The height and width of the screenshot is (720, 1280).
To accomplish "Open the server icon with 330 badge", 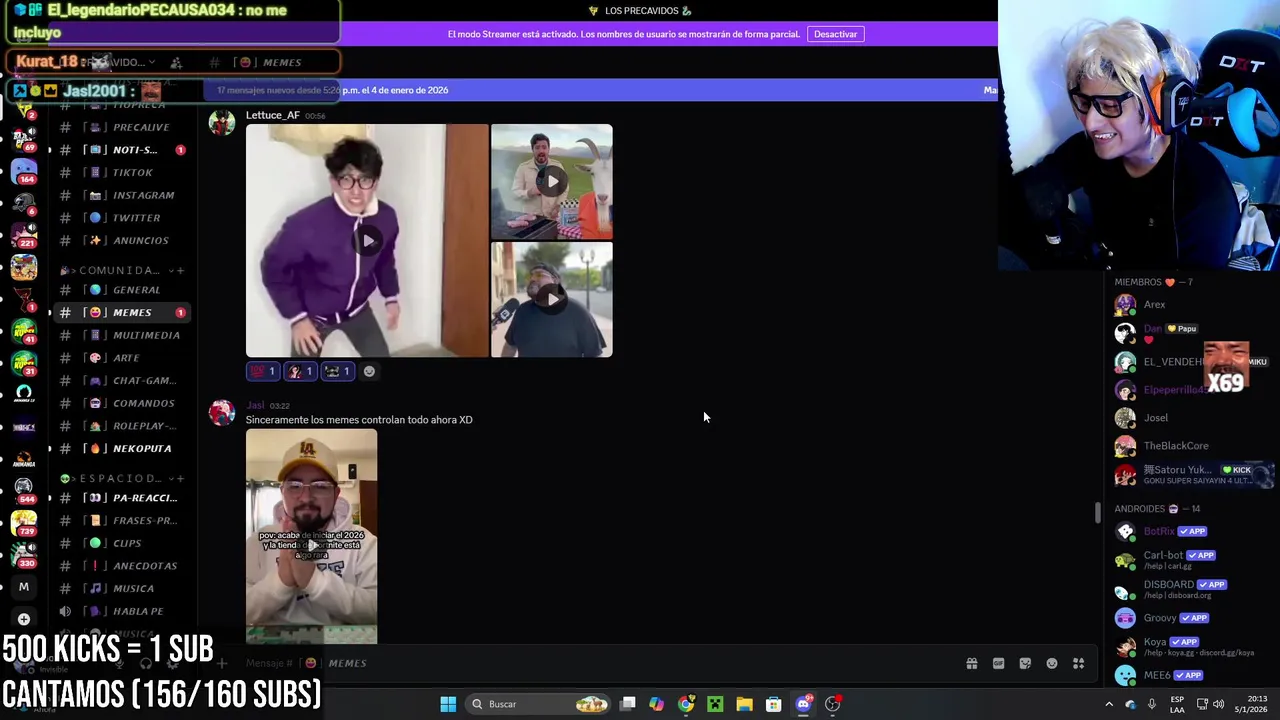I will (x=24, y=555).
